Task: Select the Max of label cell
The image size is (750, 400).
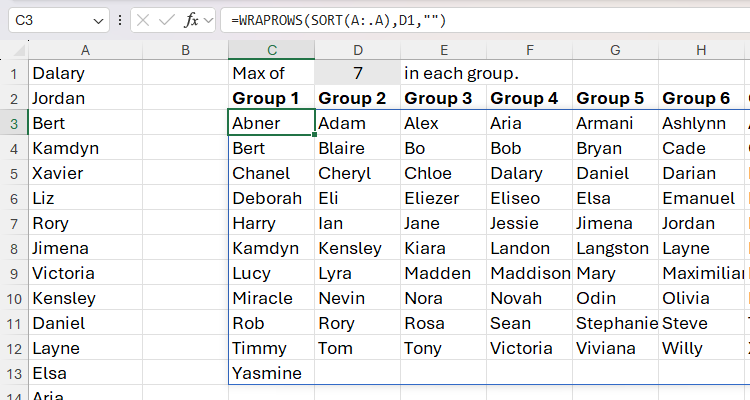Action: 270,73
